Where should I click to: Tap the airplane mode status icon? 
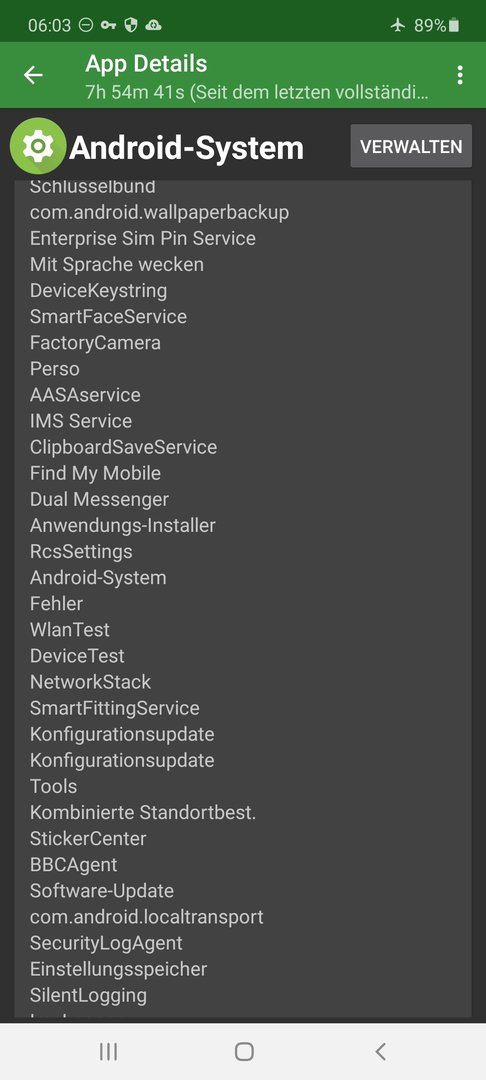click(x=398, y=25)
